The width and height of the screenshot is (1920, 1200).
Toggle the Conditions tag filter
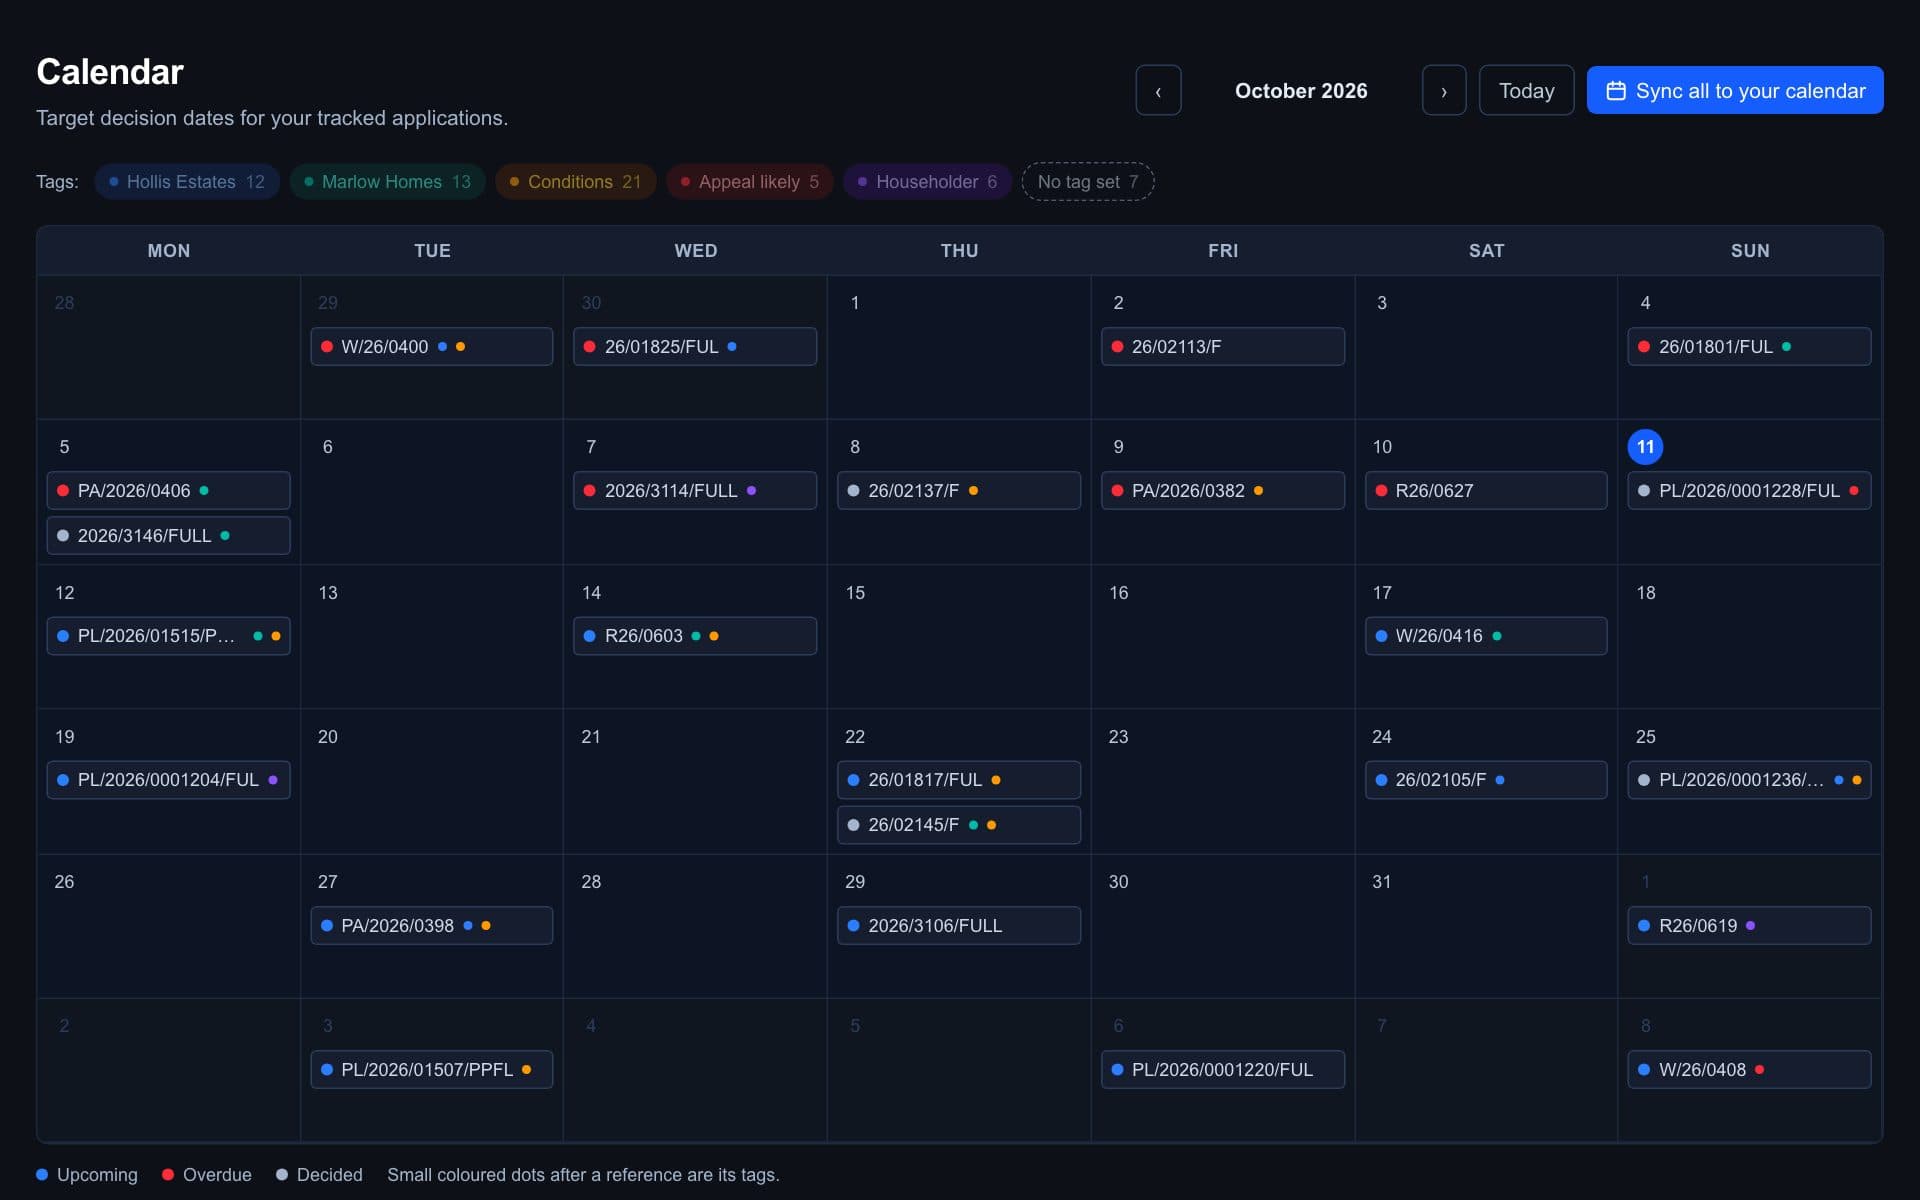[575, 182]
